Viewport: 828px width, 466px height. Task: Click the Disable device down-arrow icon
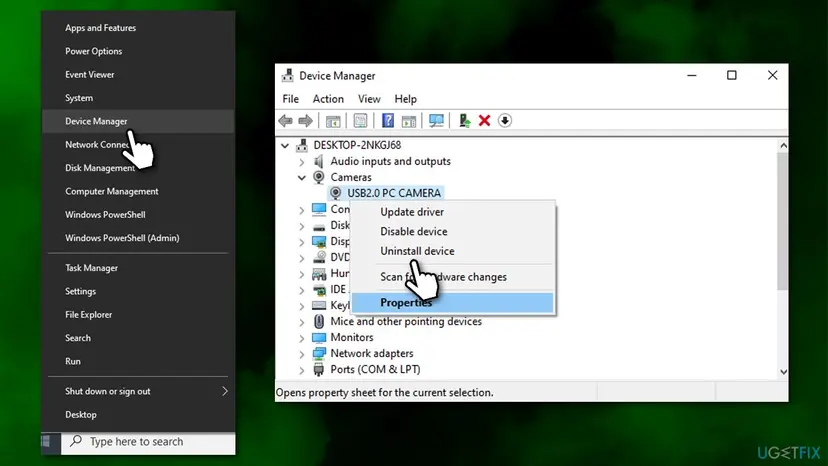(x=505, y=120)
